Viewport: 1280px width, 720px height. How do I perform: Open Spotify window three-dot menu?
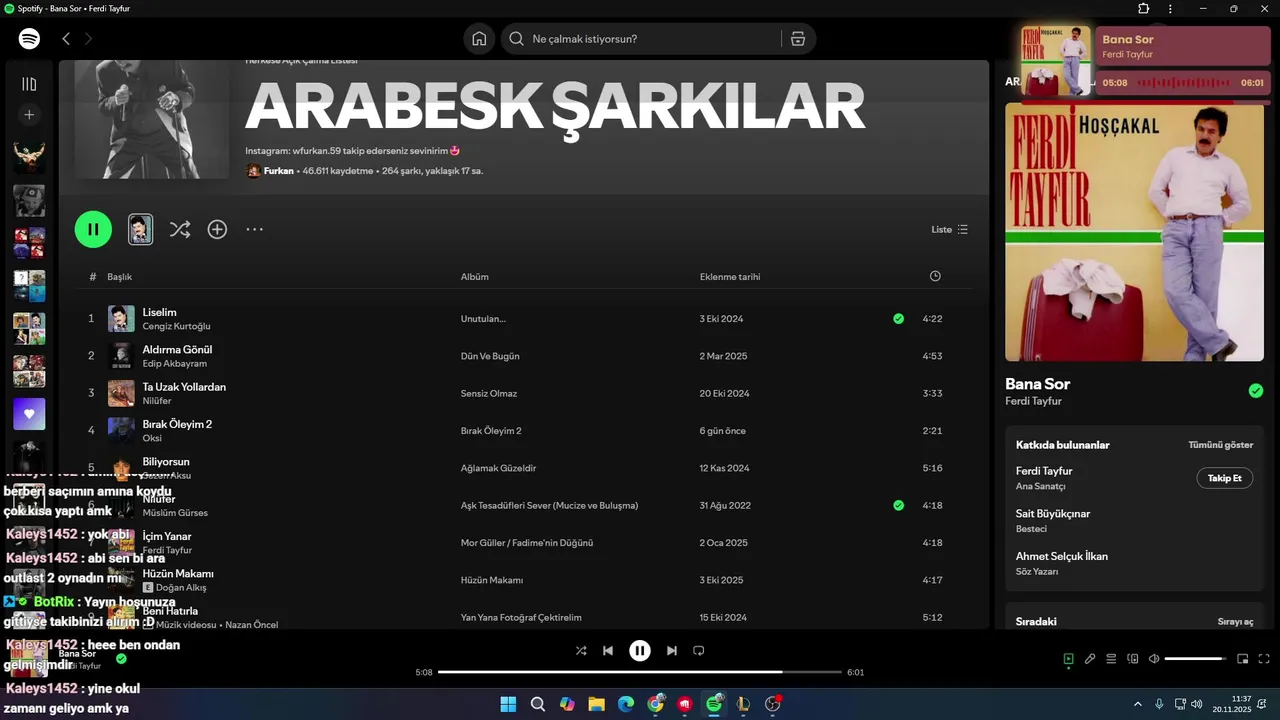(x=1169, y=8)
